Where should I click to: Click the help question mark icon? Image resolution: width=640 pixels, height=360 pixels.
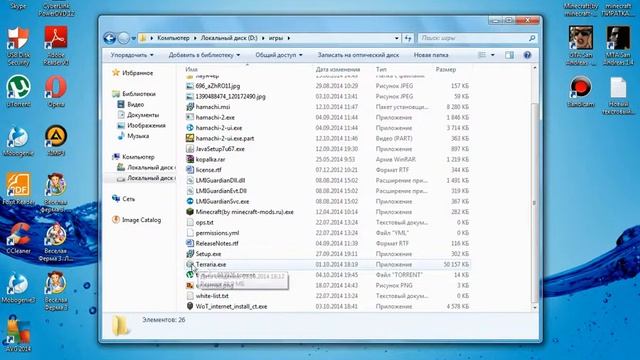pyautogui.click(x=527, y=55)
